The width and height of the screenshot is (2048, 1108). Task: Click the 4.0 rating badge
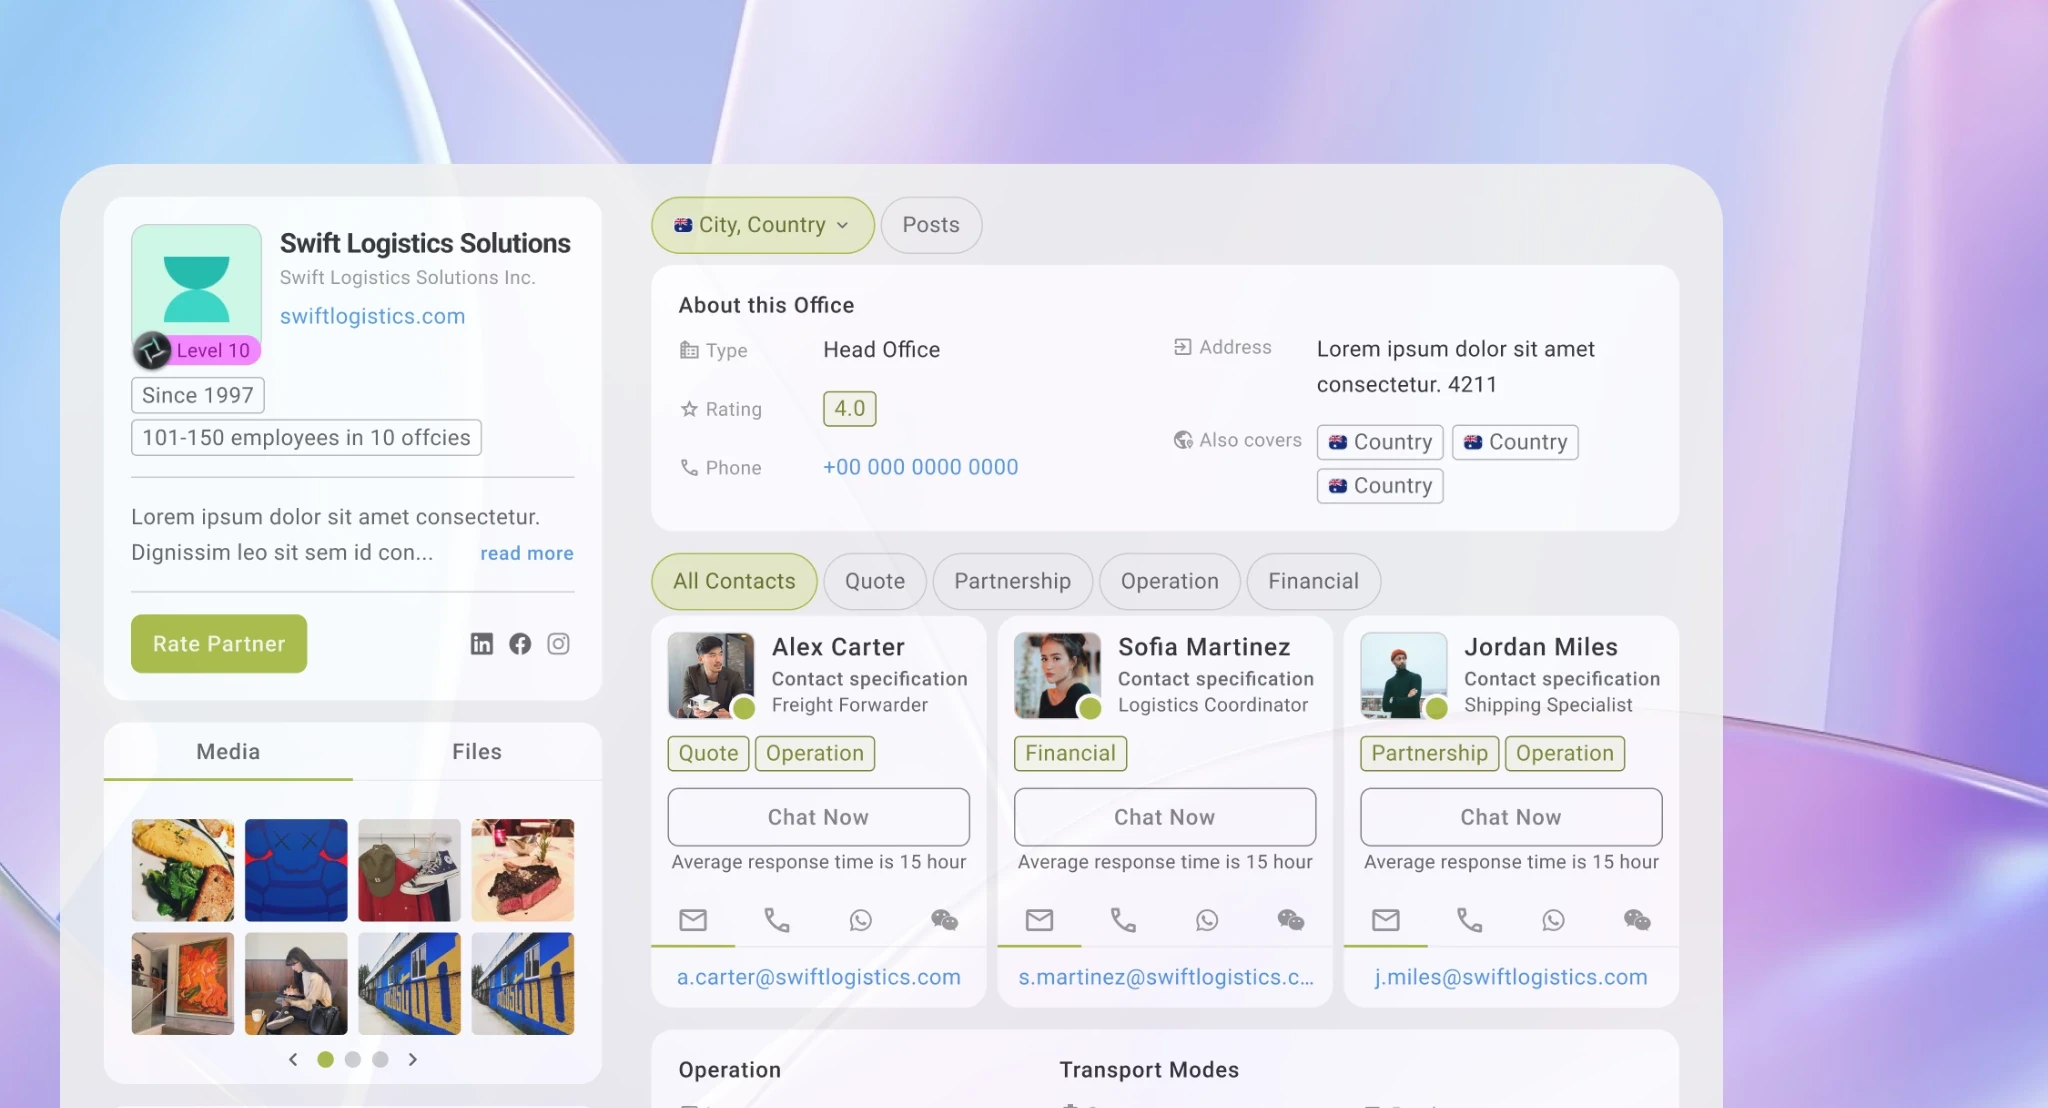coord(850,409)
